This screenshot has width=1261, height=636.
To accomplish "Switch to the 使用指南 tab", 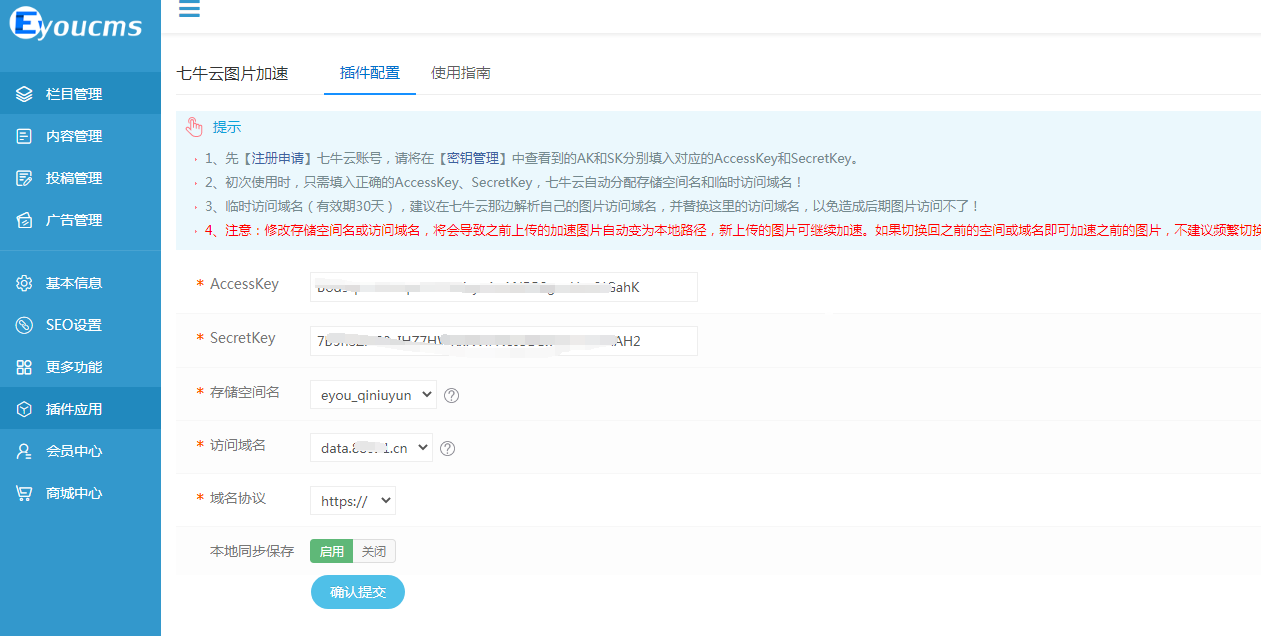I will [461, 73].
